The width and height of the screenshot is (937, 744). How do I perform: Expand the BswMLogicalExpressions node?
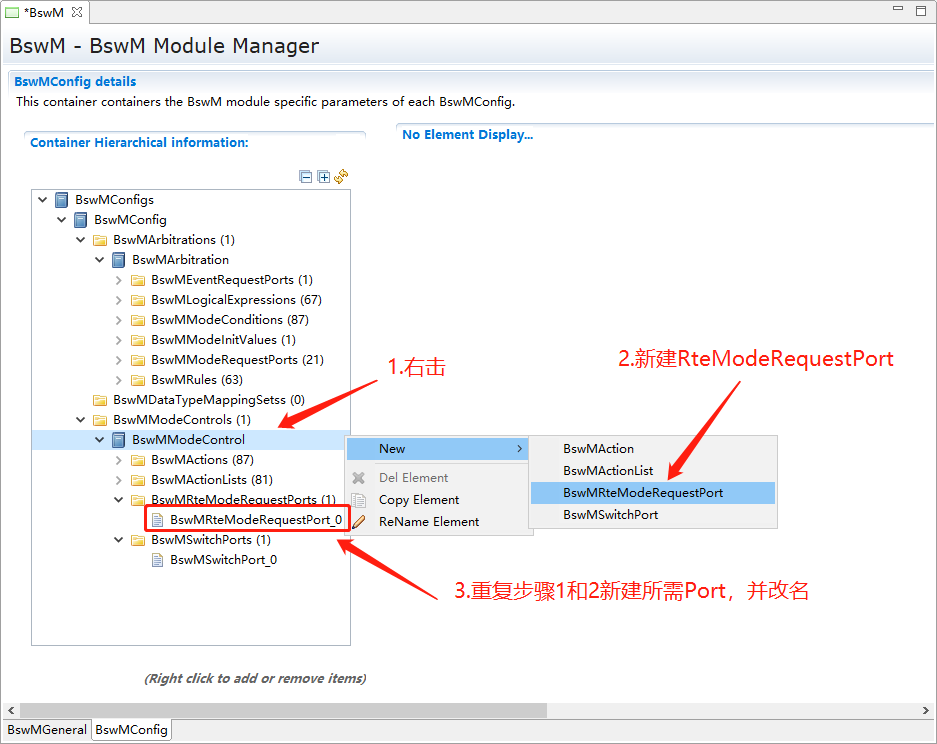(119, 300)
